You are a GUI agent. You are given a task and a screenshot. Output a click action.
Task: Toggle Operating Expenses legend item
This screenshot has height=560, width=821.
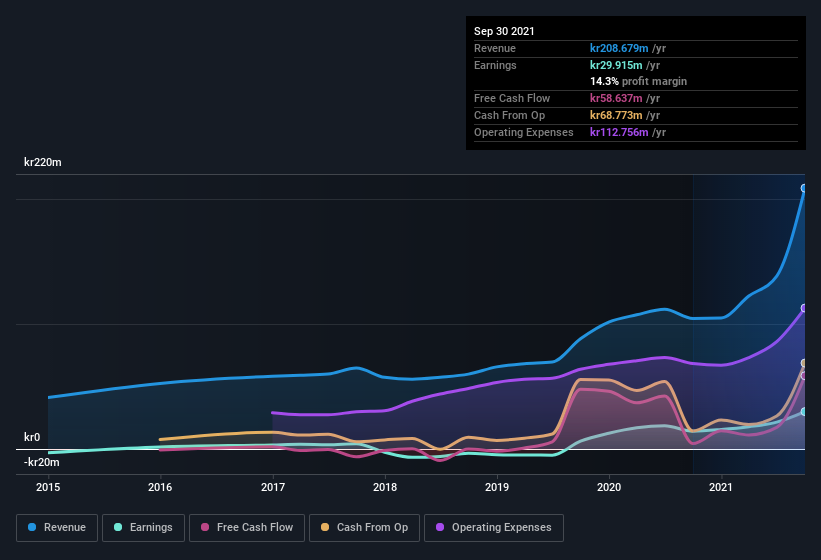point(493,527)
